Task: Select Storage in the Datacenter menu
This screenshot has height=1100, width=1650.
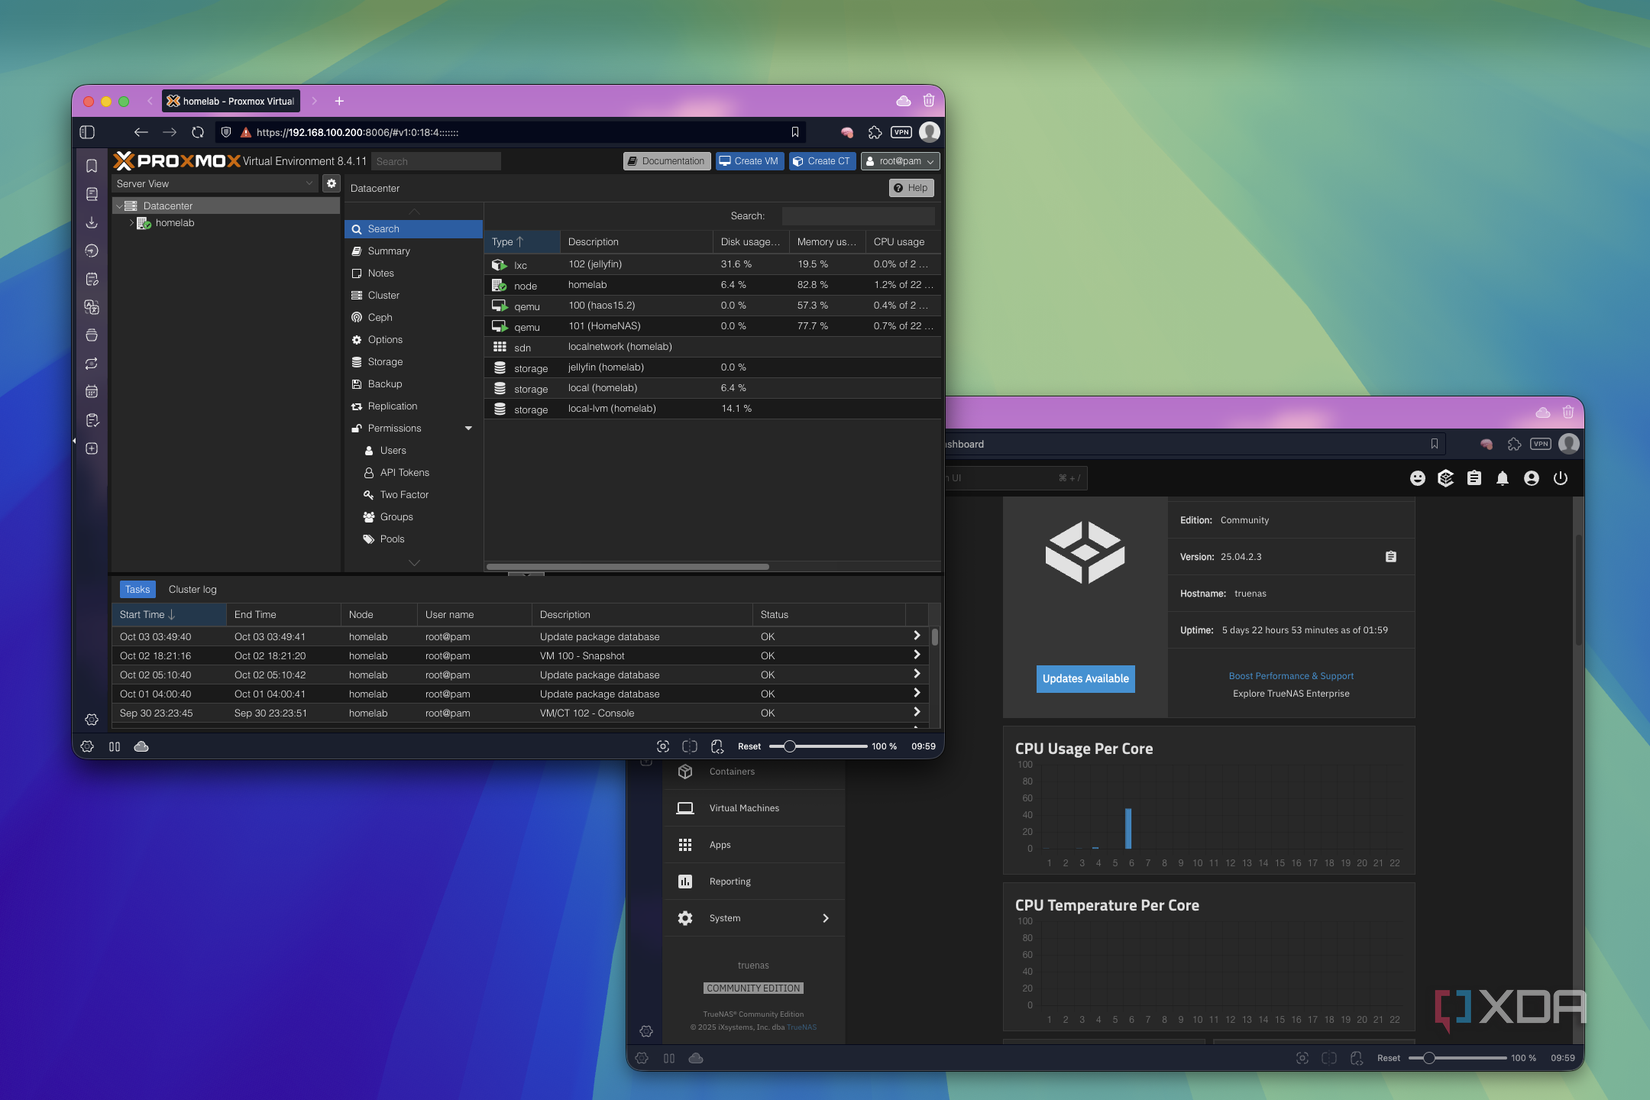Action: point(383,361)
